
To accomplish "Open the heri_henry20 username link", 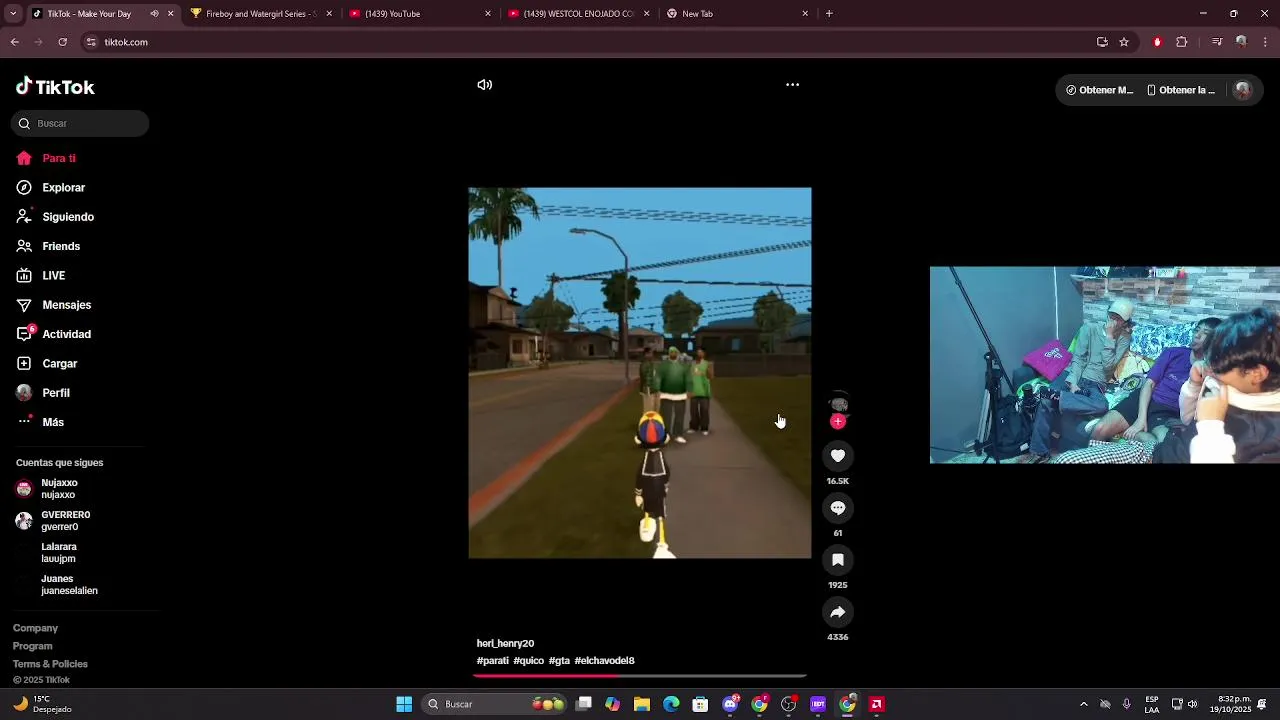I will pos(505,644).
